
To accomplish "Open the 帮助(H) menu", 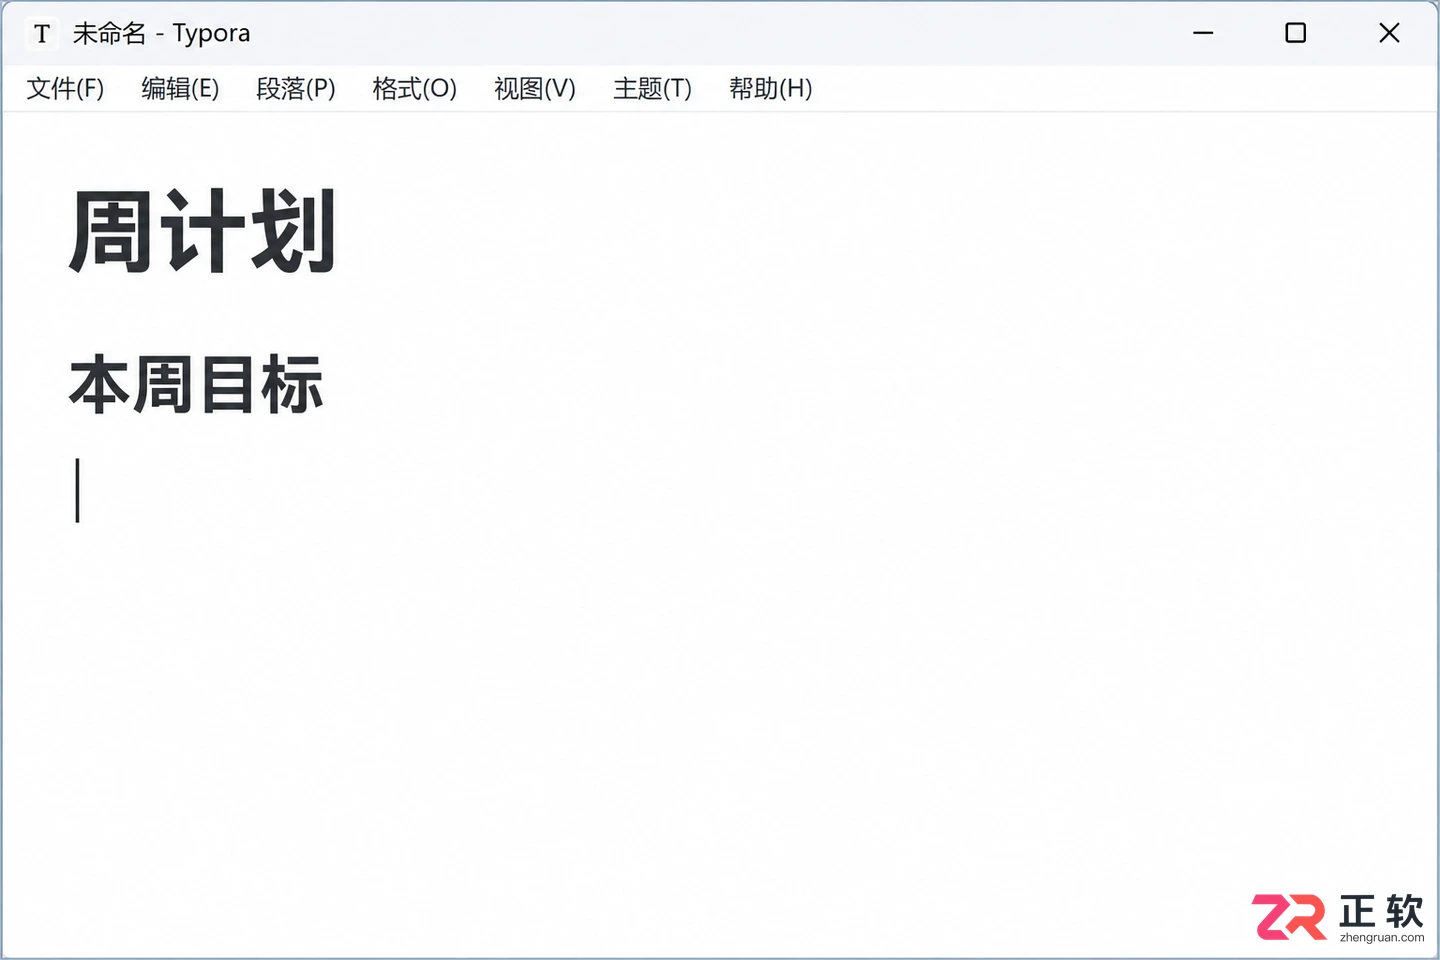I will (x=770, y=89).
